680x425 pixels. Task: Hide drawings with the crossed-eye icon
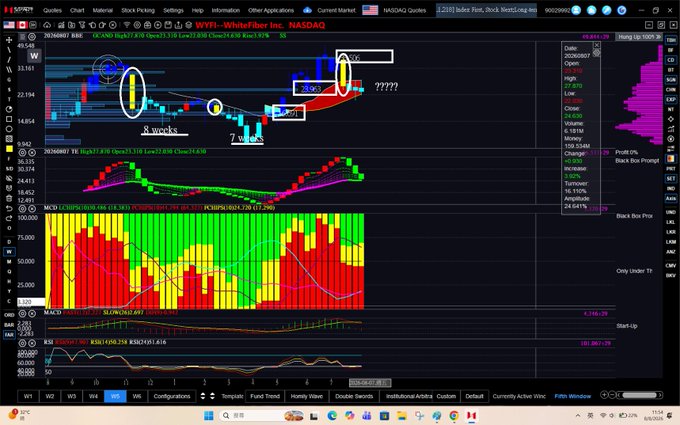[9, 178]
